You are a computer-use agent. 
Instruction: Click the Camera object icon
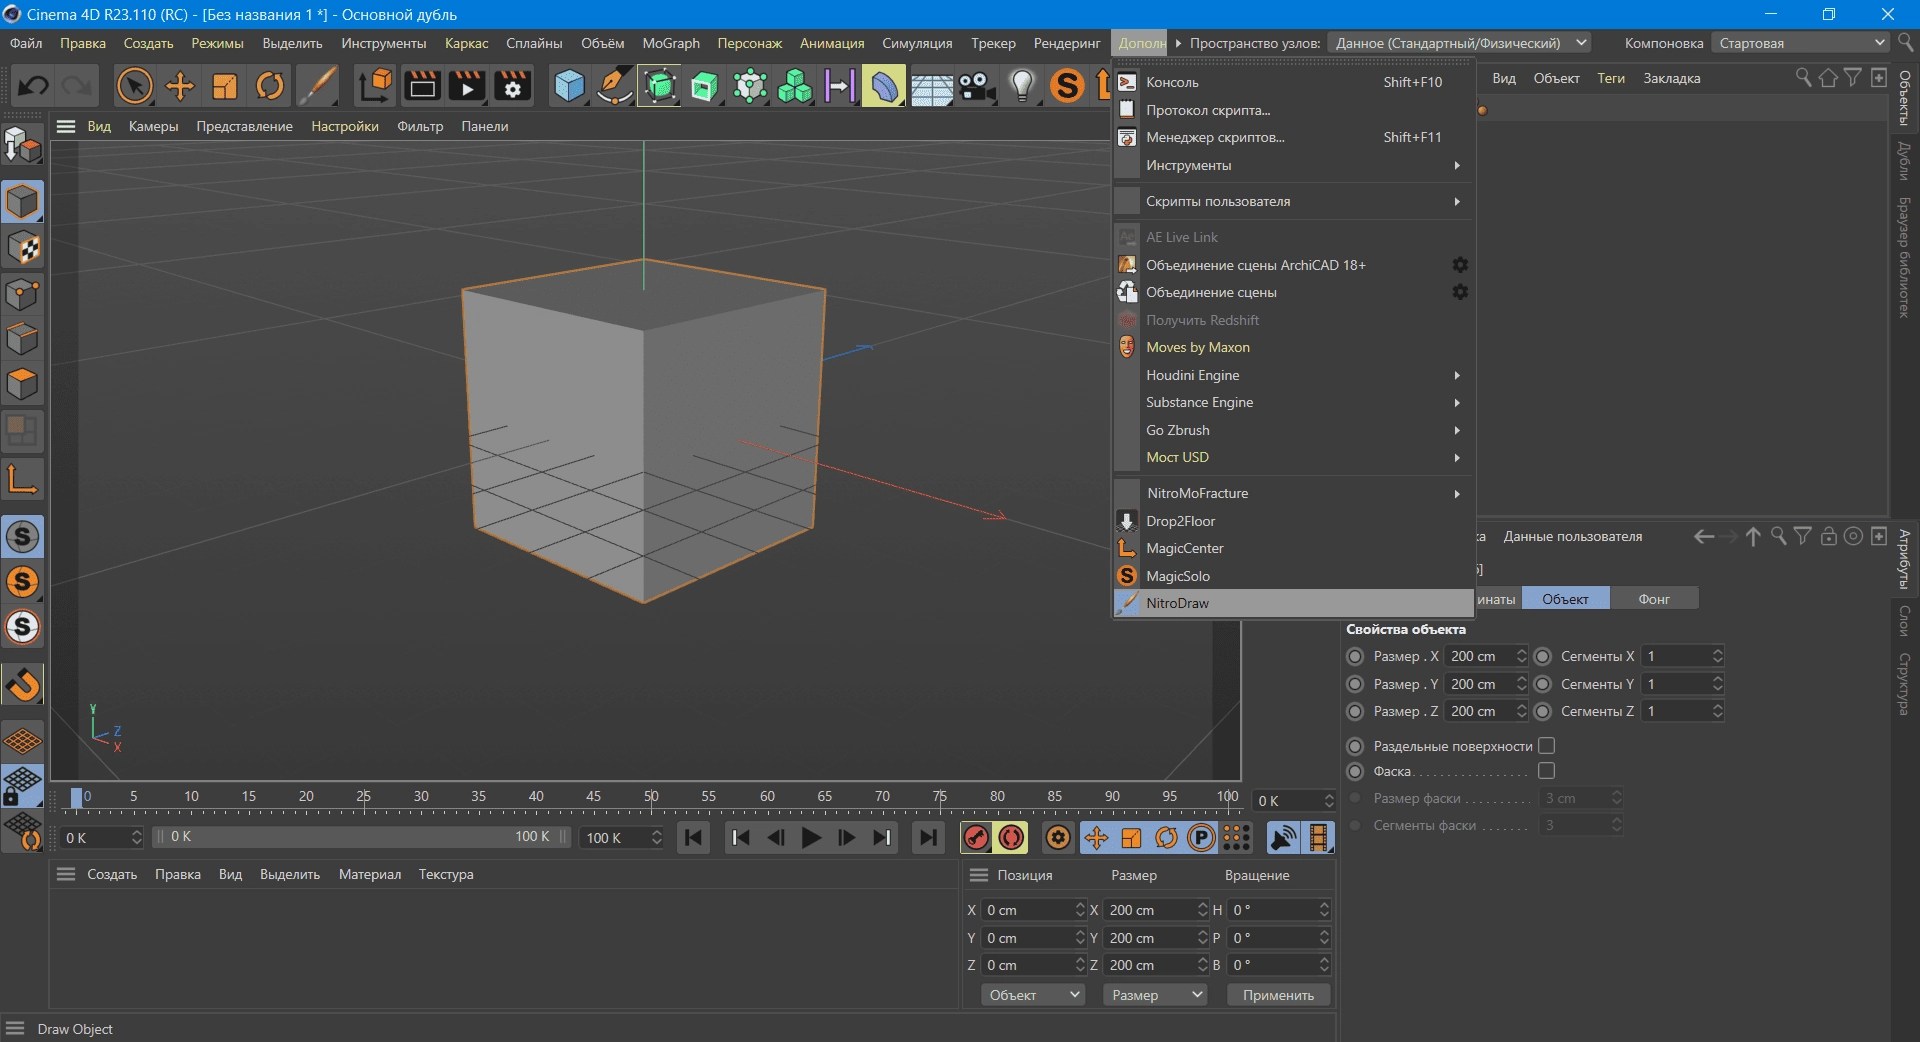click(x=977, y=86)
